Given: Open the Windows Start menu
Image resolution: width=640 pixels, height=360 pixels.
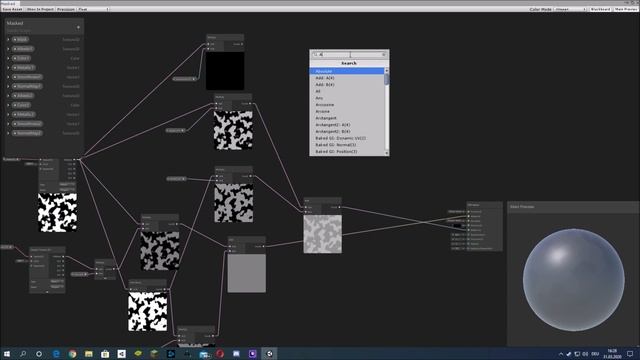Looking at the screenshot, I should coord(7,353).
